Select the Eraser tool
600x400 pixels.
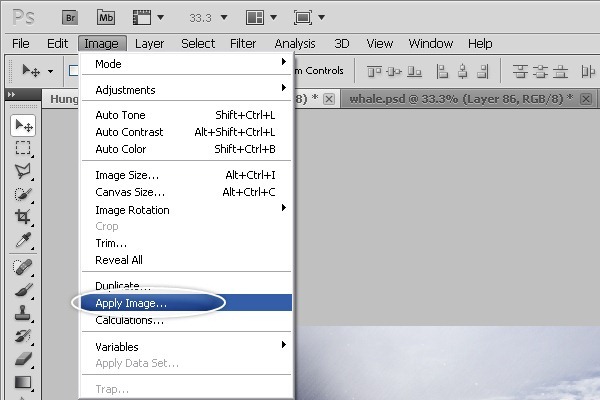(x=23, y=358)
